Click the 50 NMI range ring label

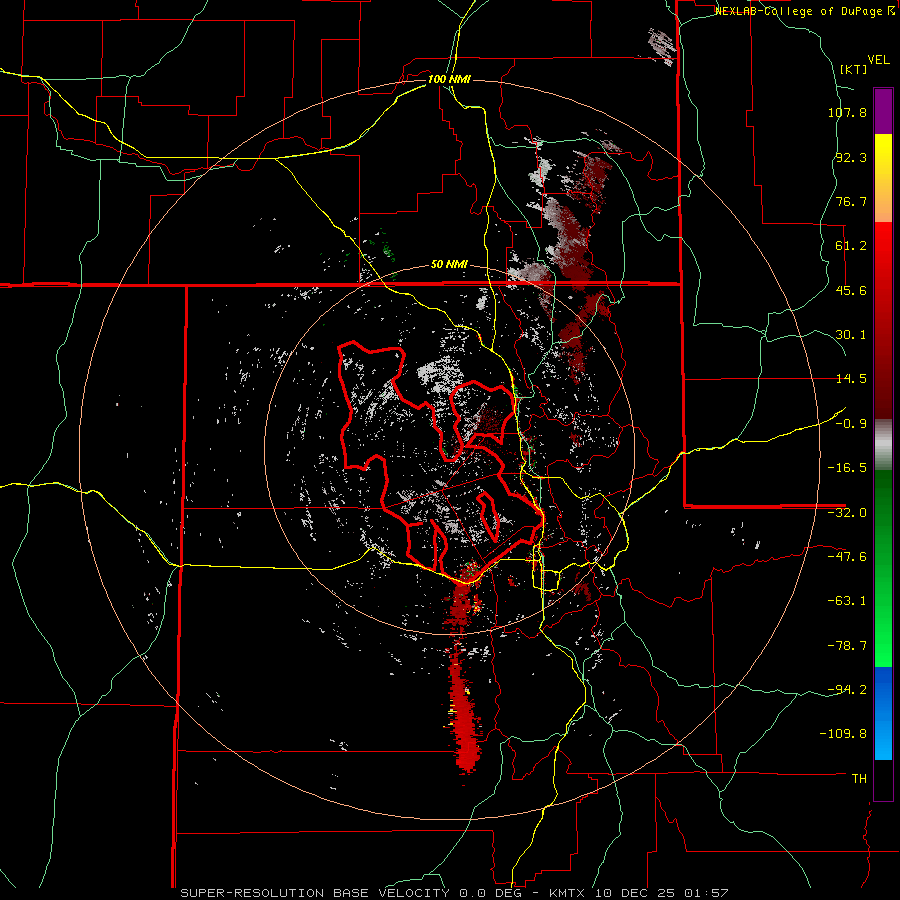coord(449,265)
